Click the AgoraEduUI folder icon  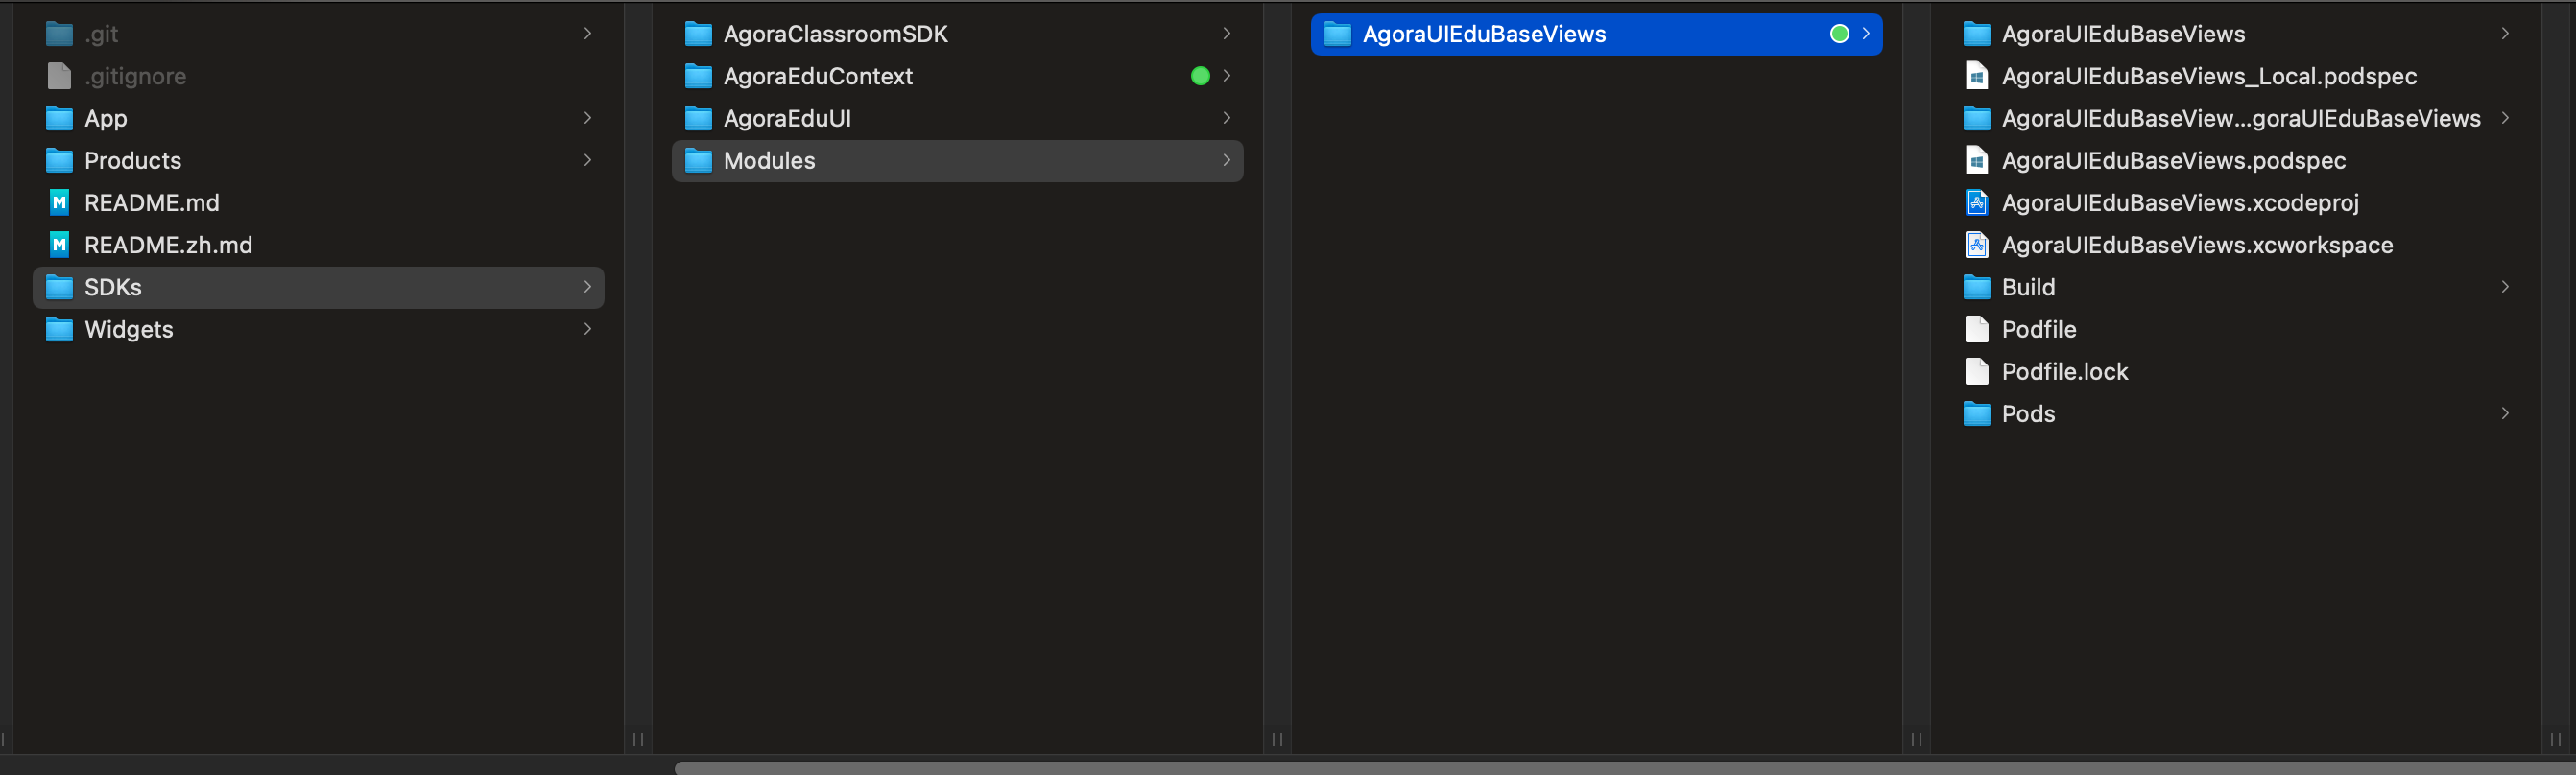click(698, 118)
